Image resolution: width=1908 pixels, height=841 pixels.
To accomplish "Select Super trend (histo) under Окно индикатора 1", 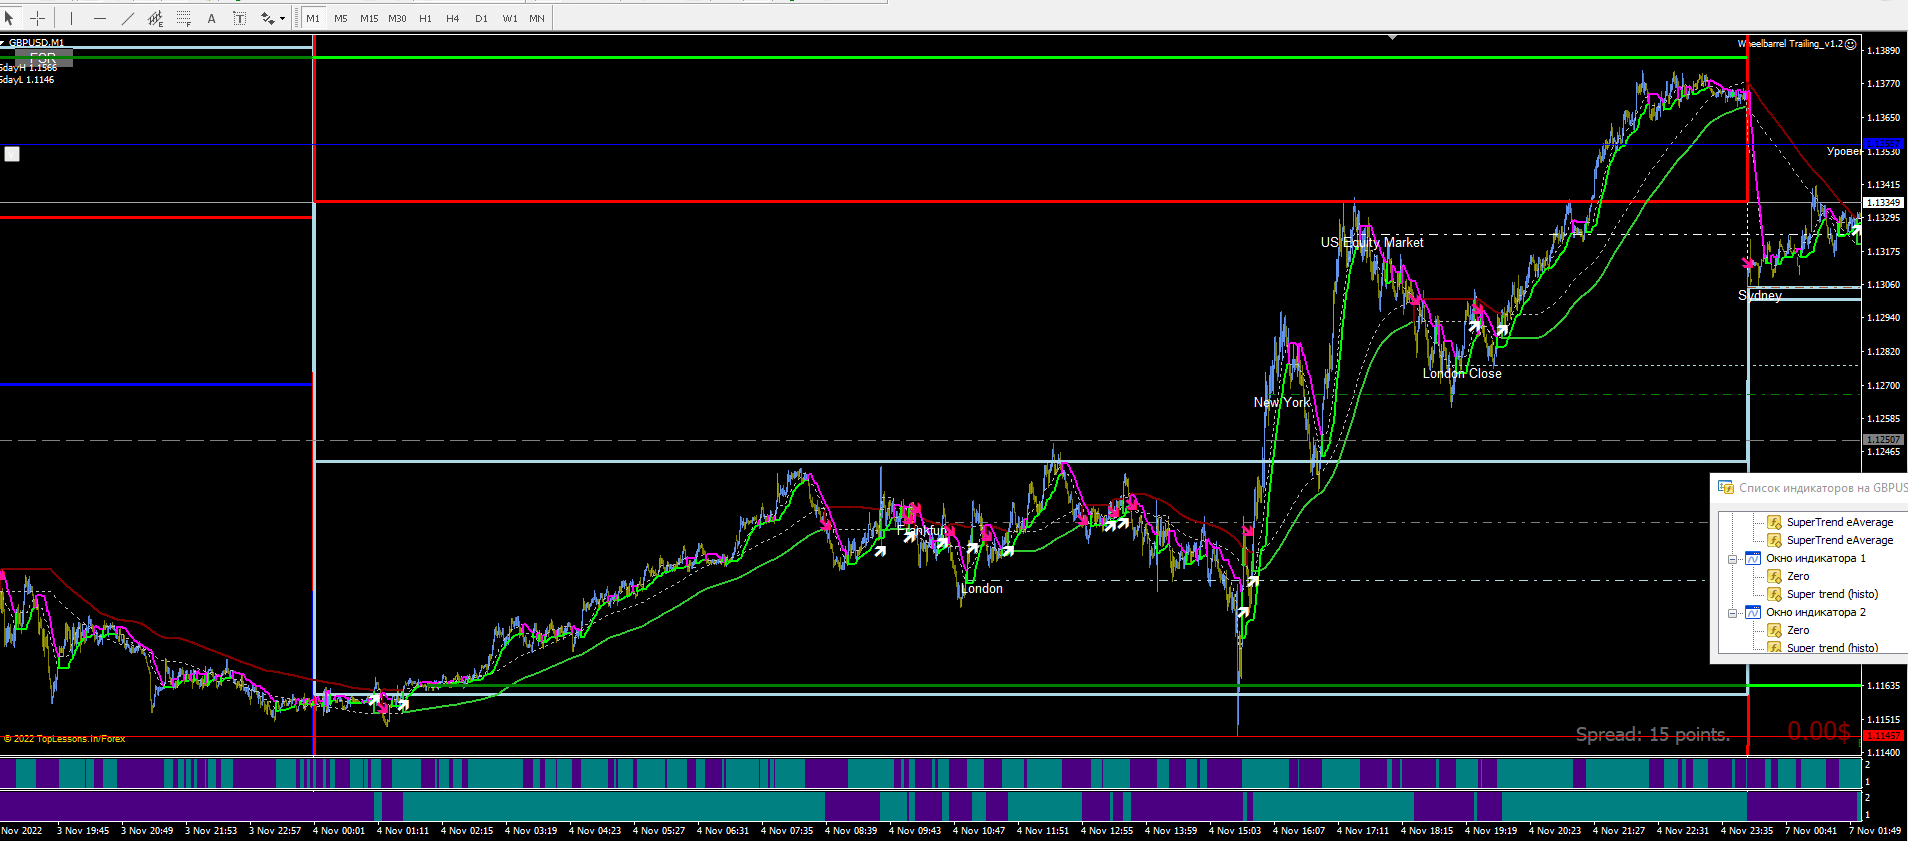I will (x=1832, y=595).
